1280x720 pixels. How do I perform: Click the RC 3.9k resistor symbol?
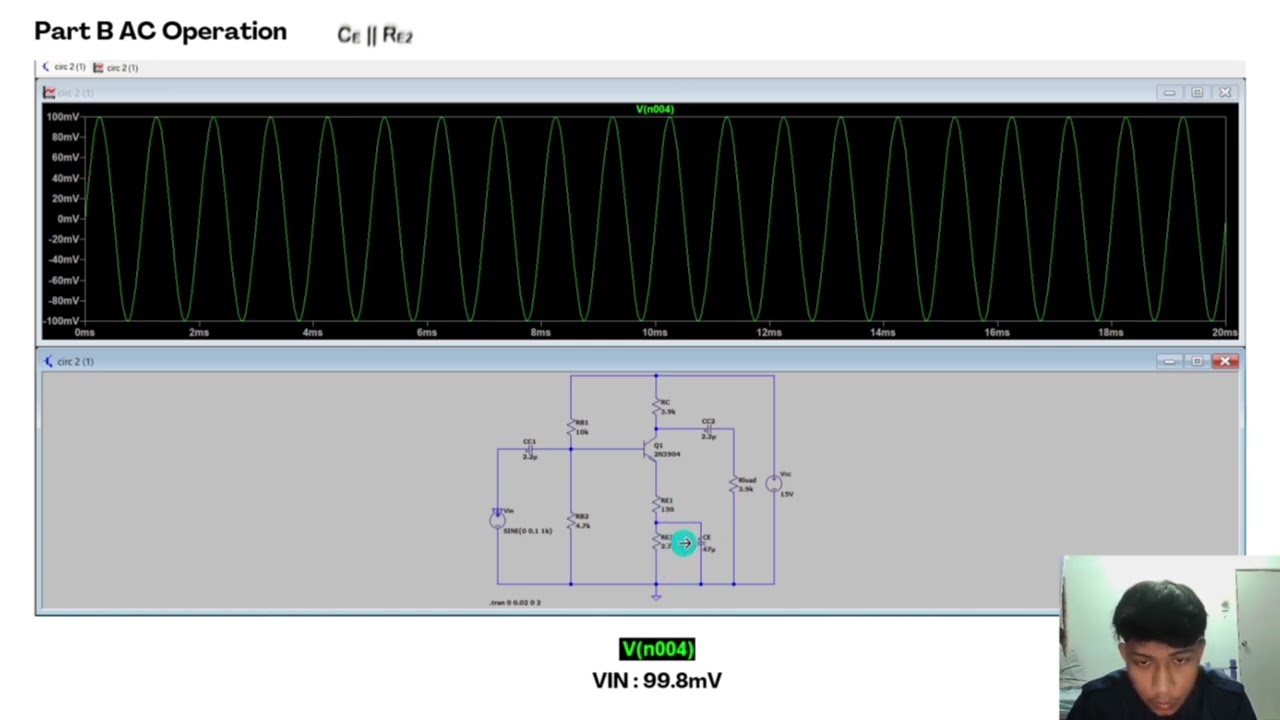click(x=657, y=407)
